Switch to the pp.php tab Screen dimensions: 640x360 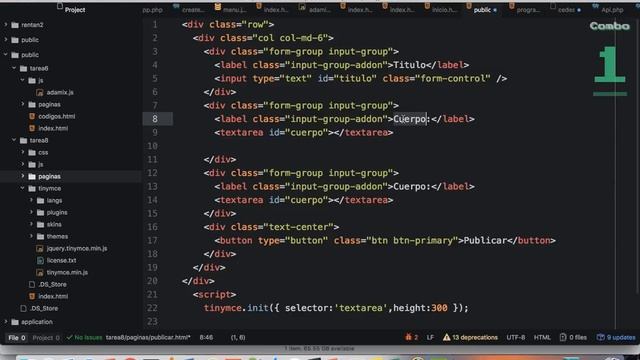152,10
